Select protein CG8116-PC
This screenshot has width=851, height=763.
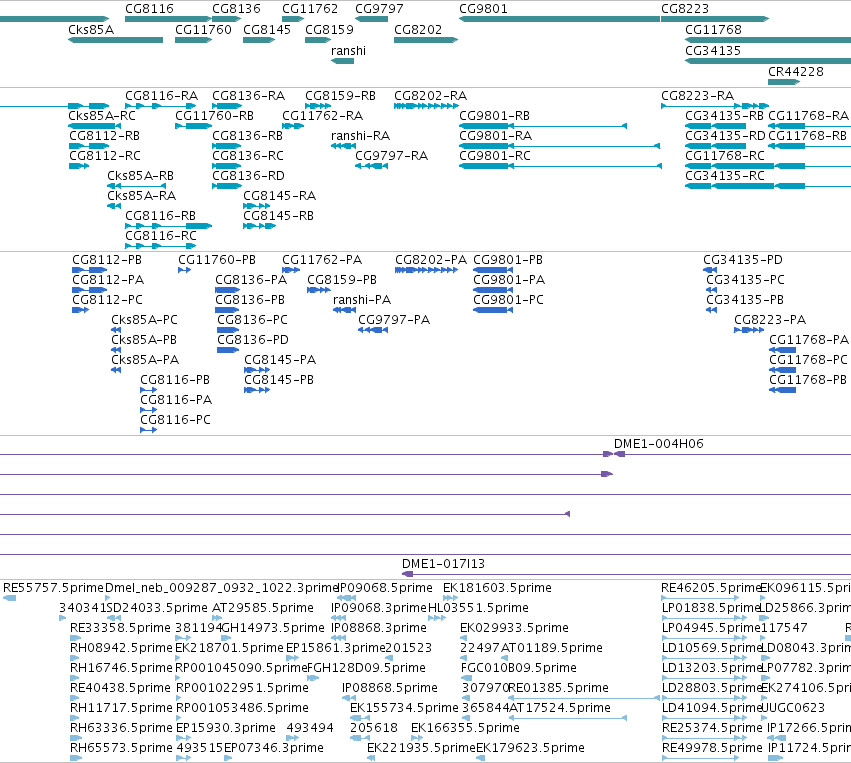point(149,430)
